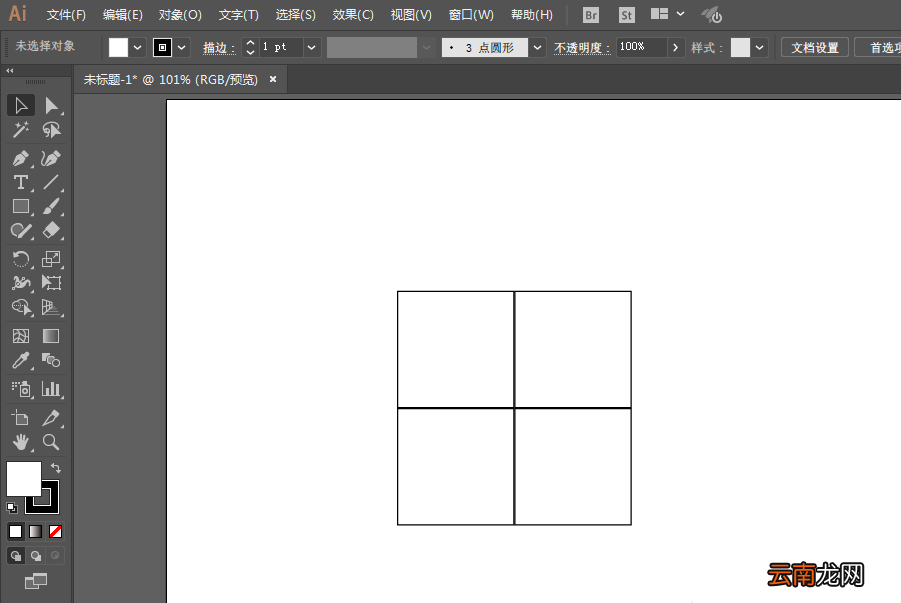Collapse the tools panel double arrows
This screenshot has width=901, height=603.
(x=10, y=71)
